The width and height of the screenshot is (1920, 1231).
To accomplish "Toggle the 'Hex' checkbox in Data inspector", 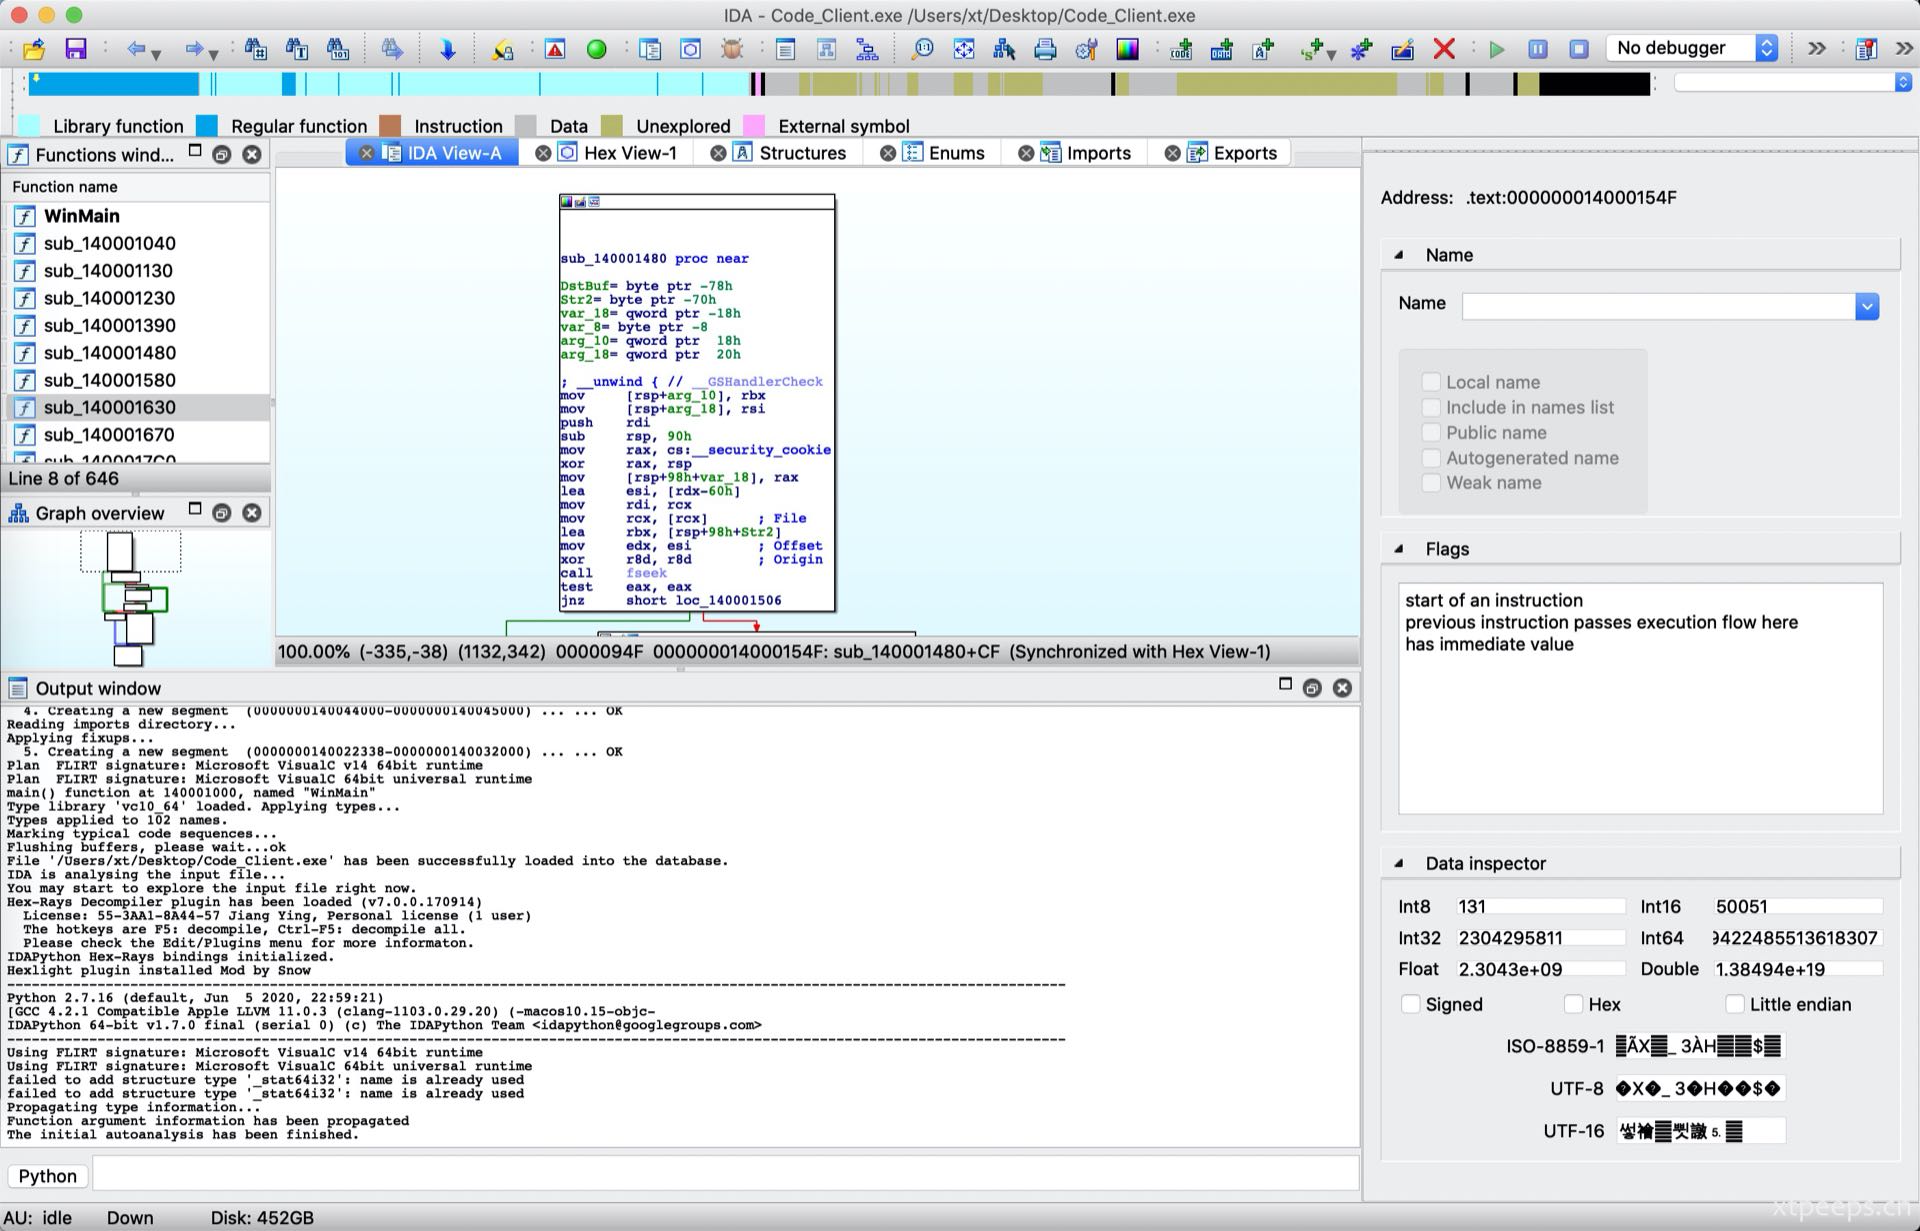I will pos(1573,1004).
